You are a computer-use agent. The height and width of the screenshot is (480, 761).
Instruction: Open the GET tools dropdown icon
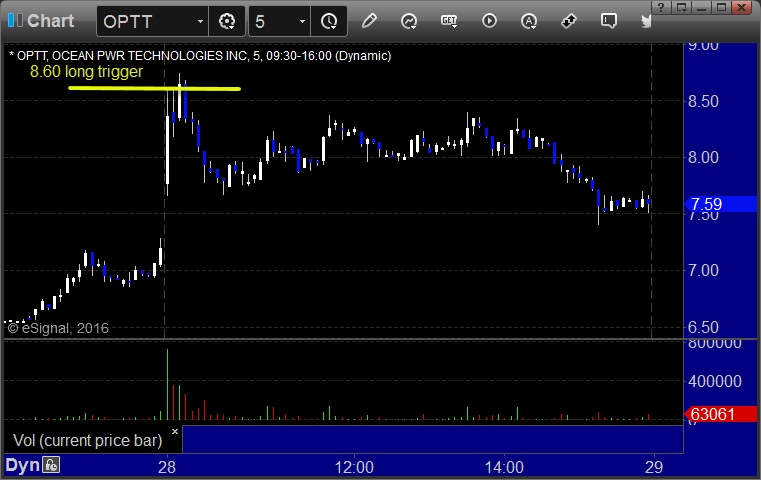click(x=449, y=21)
